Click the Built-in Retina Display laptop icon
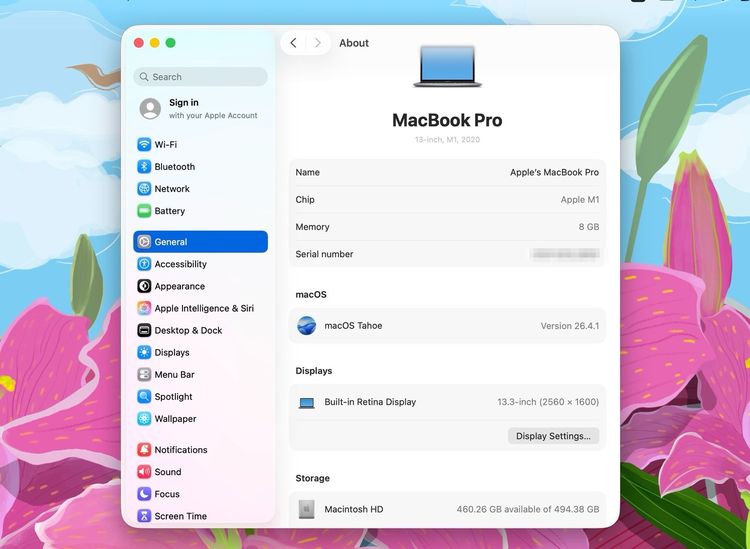Viewport: 750px width, 549px height. tap(307, 403)
